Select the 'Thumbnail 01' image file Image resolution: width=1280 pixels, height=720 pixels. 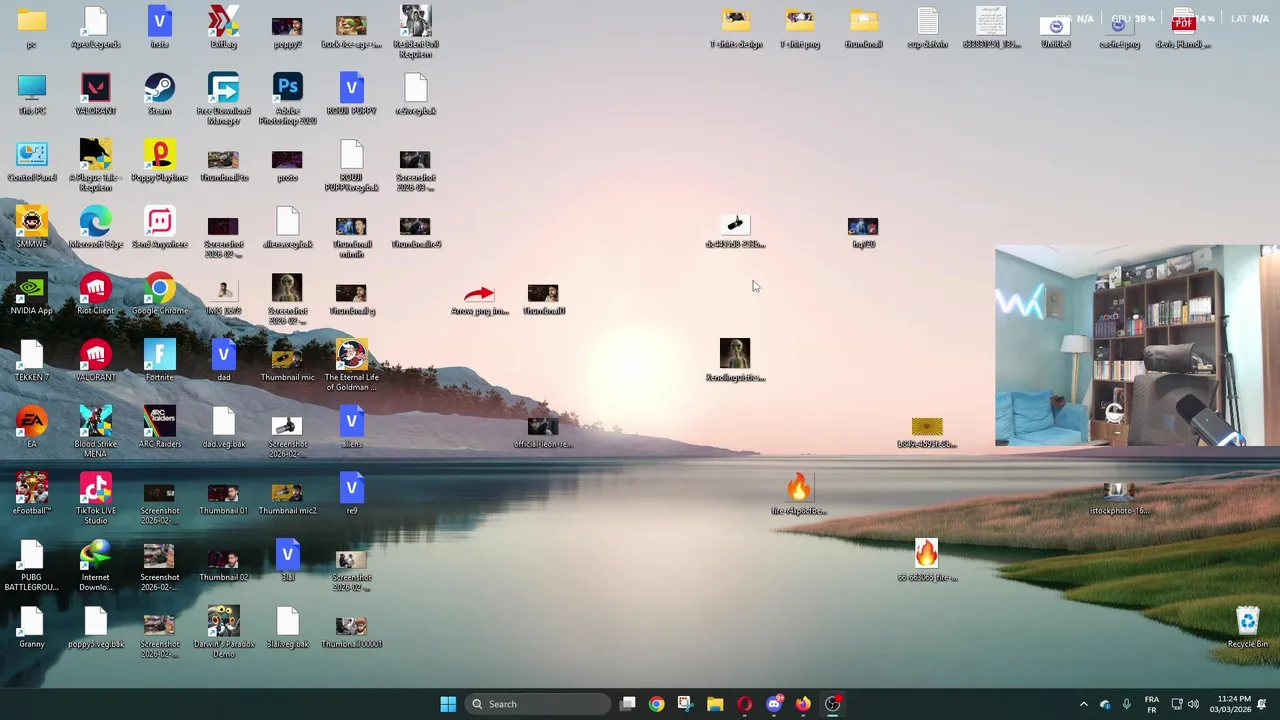tap(223, 499)
